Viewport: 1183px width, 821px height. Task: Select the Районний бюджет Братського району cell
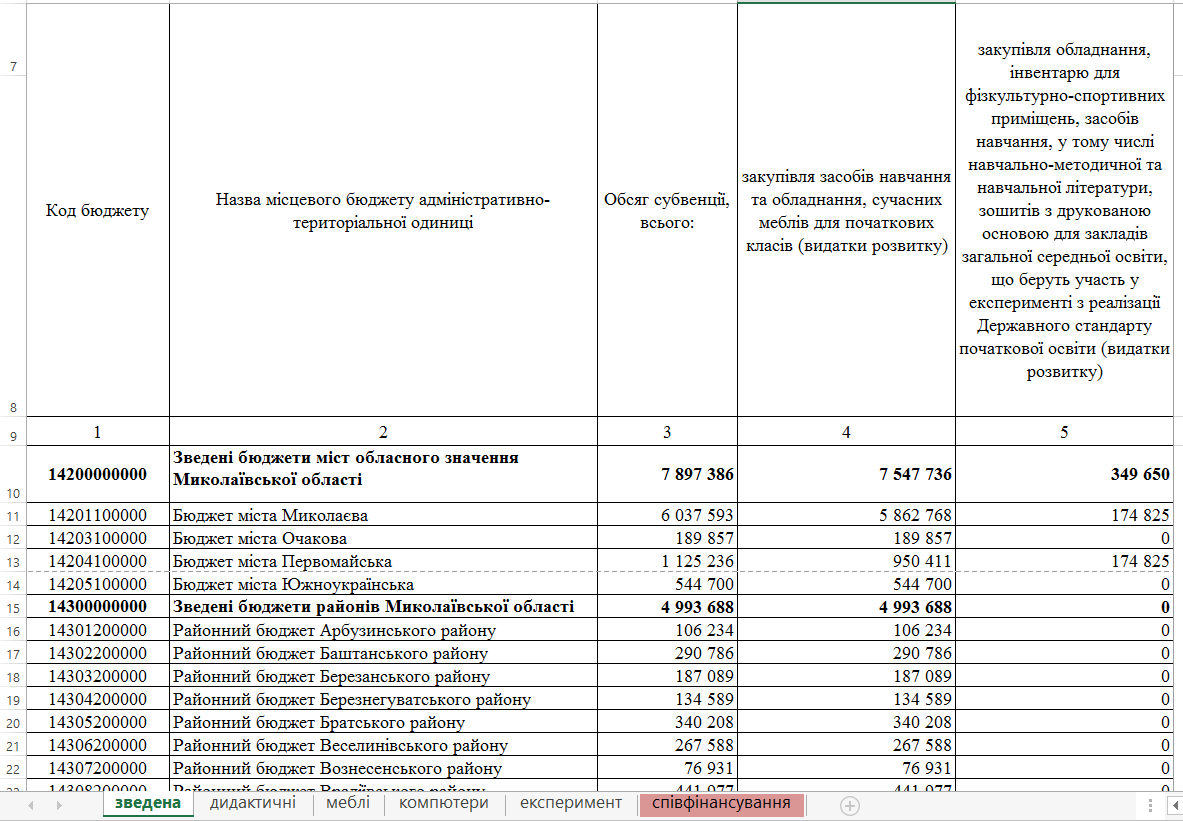(x=383, y=723)
